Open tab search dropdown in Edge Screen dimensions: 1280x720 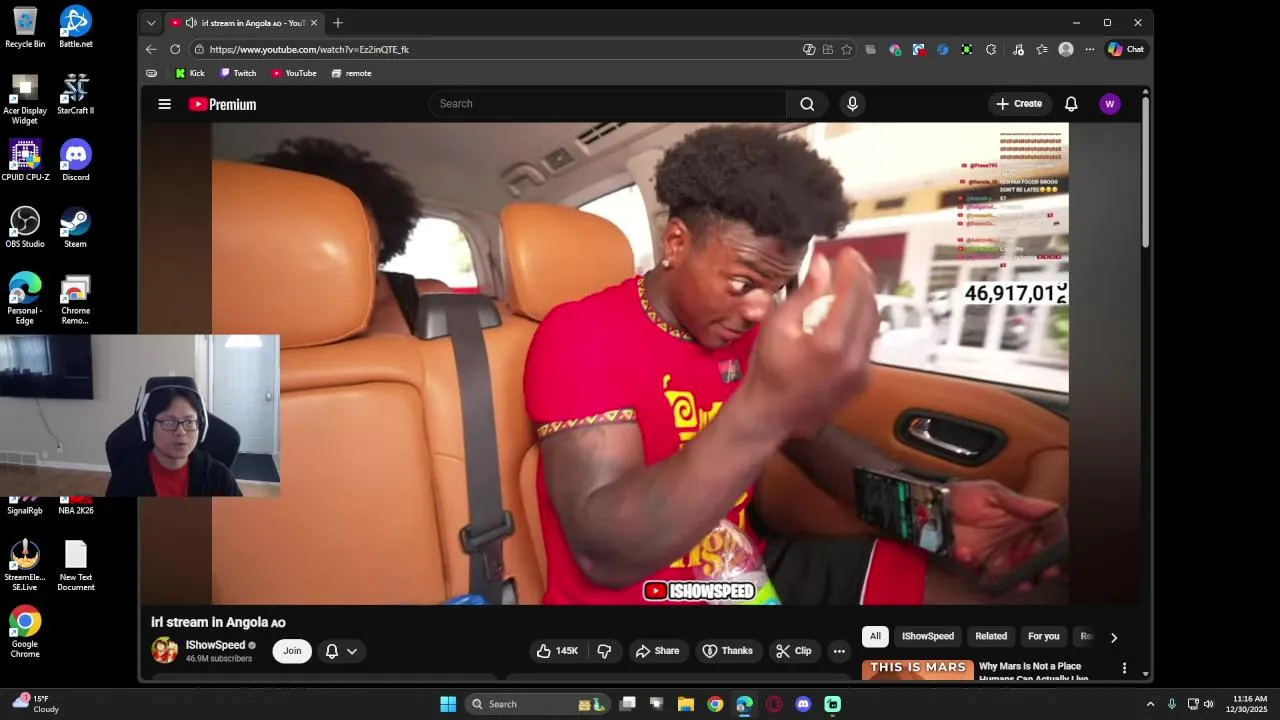(151, 23)
